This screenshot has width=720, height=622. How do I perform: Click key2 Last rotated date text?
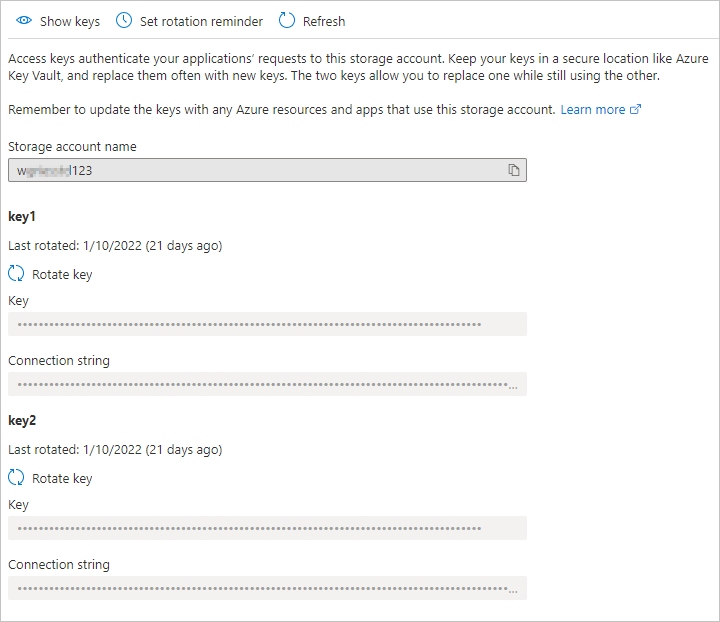115,449
